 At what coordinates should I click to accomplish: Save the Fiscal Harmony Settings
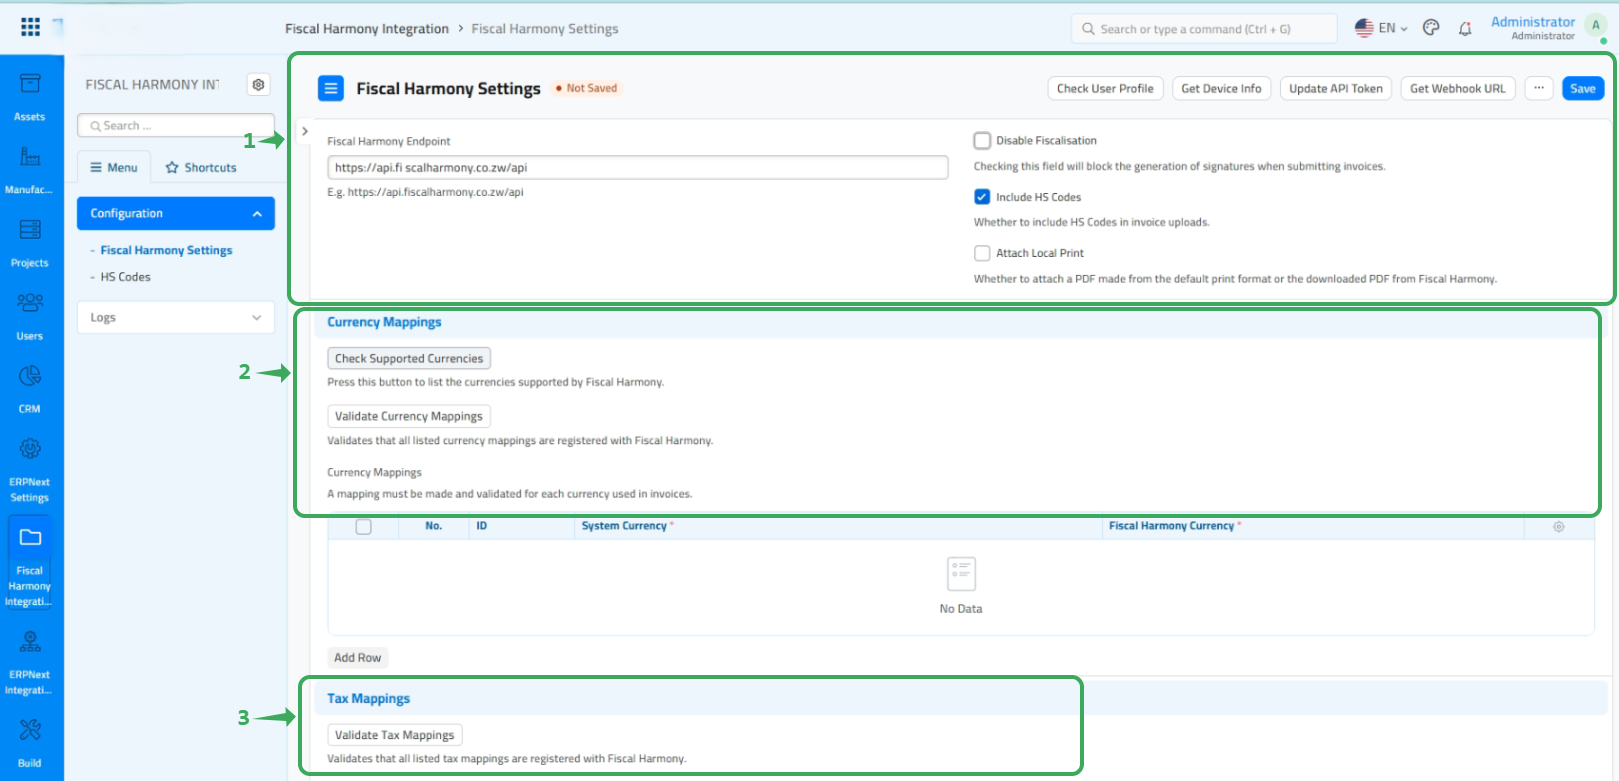click(1583, 88)
